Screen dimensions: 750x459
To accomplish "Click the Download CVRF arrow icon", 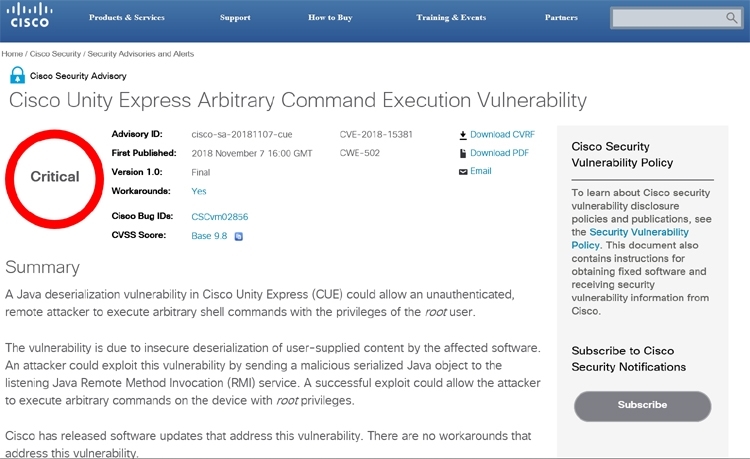I will pyautogui.click(x=463, y=134).
